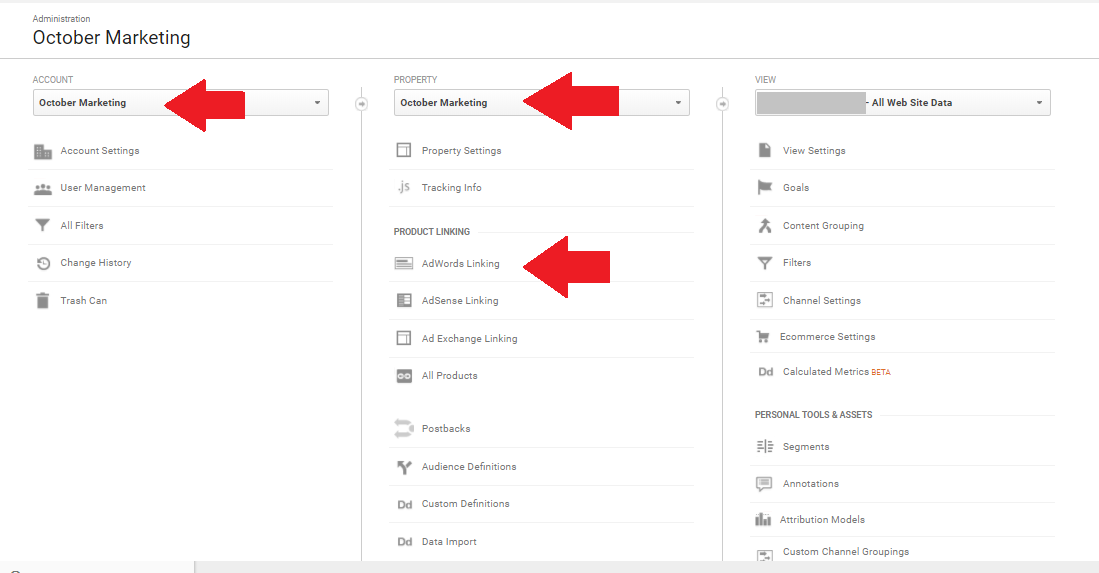This screenshot has width=1099, height=573.
Task: Click the Custom Definitions Dd icon
Action: 404,504
